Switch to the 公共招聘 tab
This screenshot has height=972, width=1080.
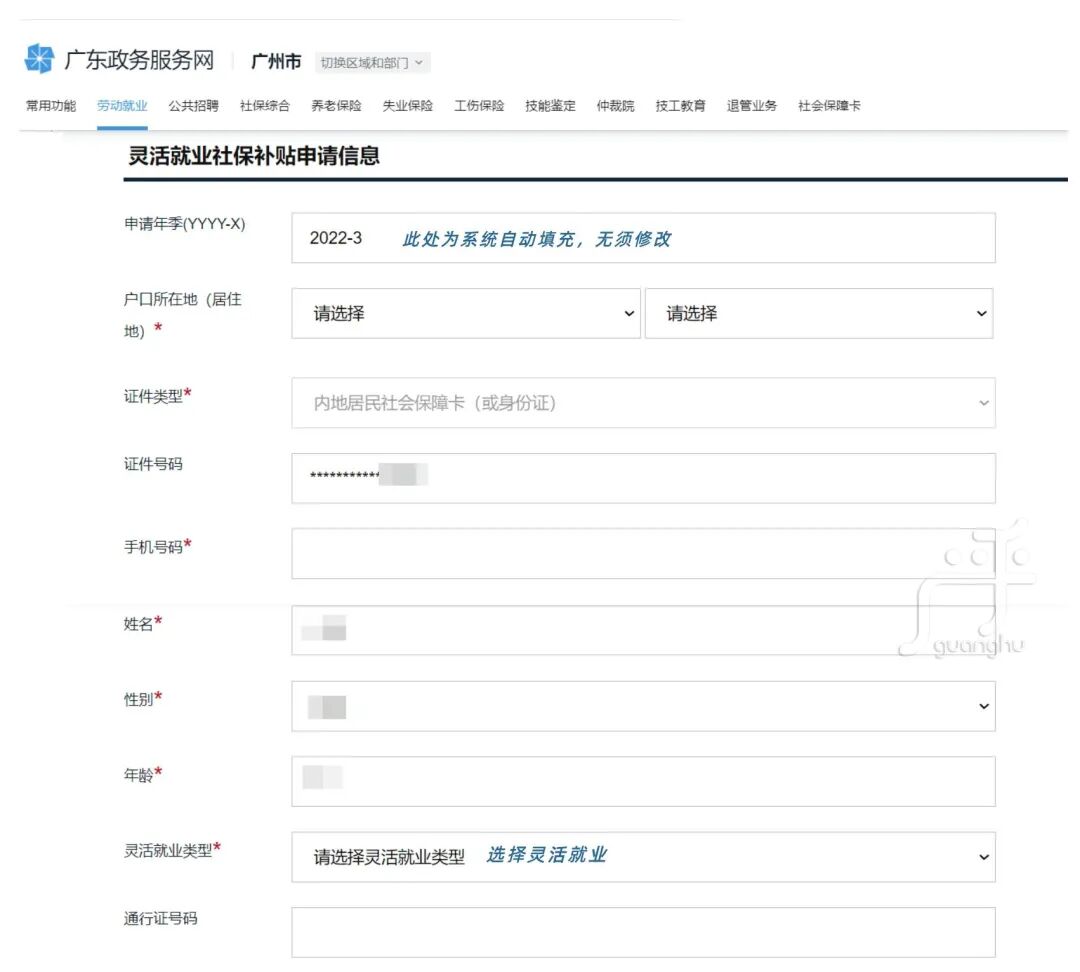pos(194,105)
